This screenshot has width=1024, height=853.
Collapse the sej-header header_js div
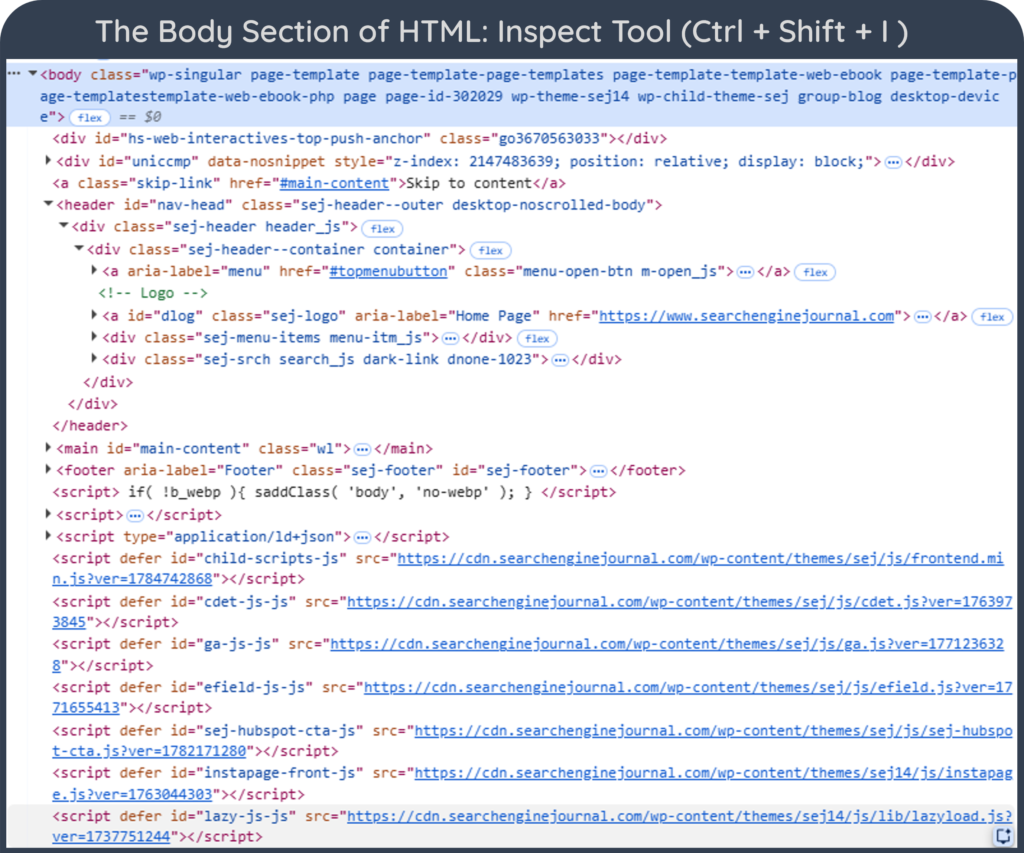pyautogui.click(x=63, y=225)
